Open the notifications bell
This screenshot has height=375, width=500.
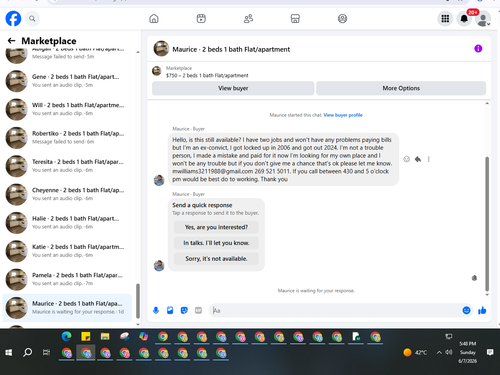[x=464, y=19]
